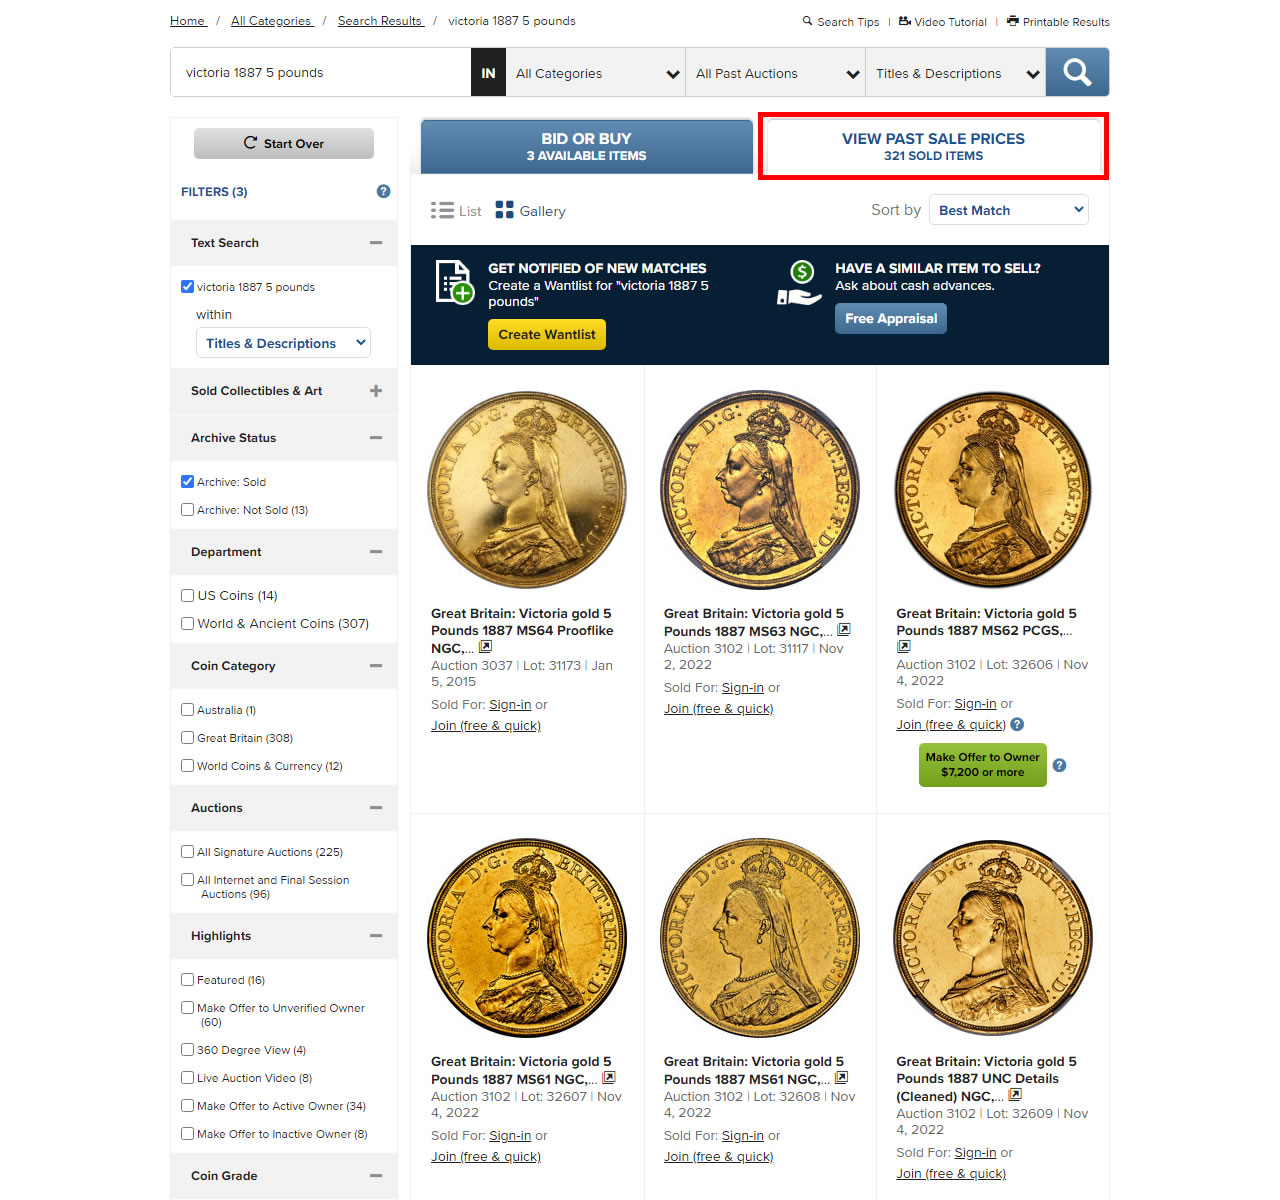Click the Free Appraisal button

[891, 318]
